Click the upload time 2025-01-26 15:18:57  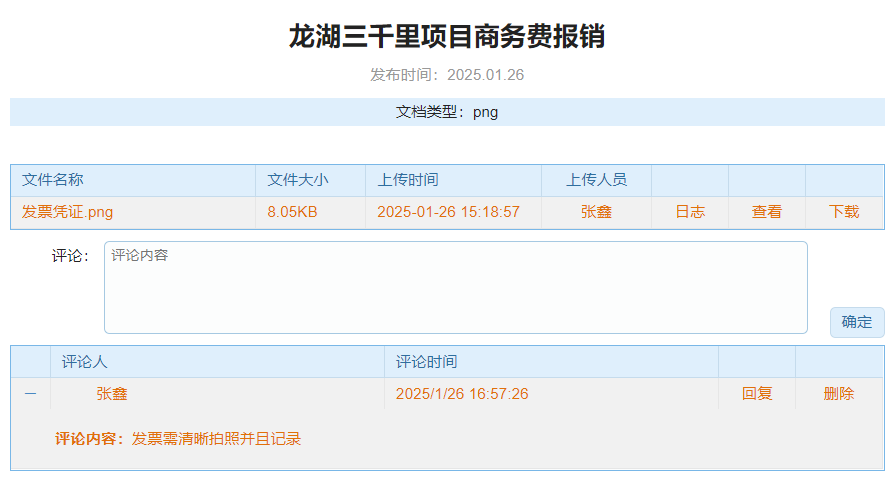tap(448, 212)
